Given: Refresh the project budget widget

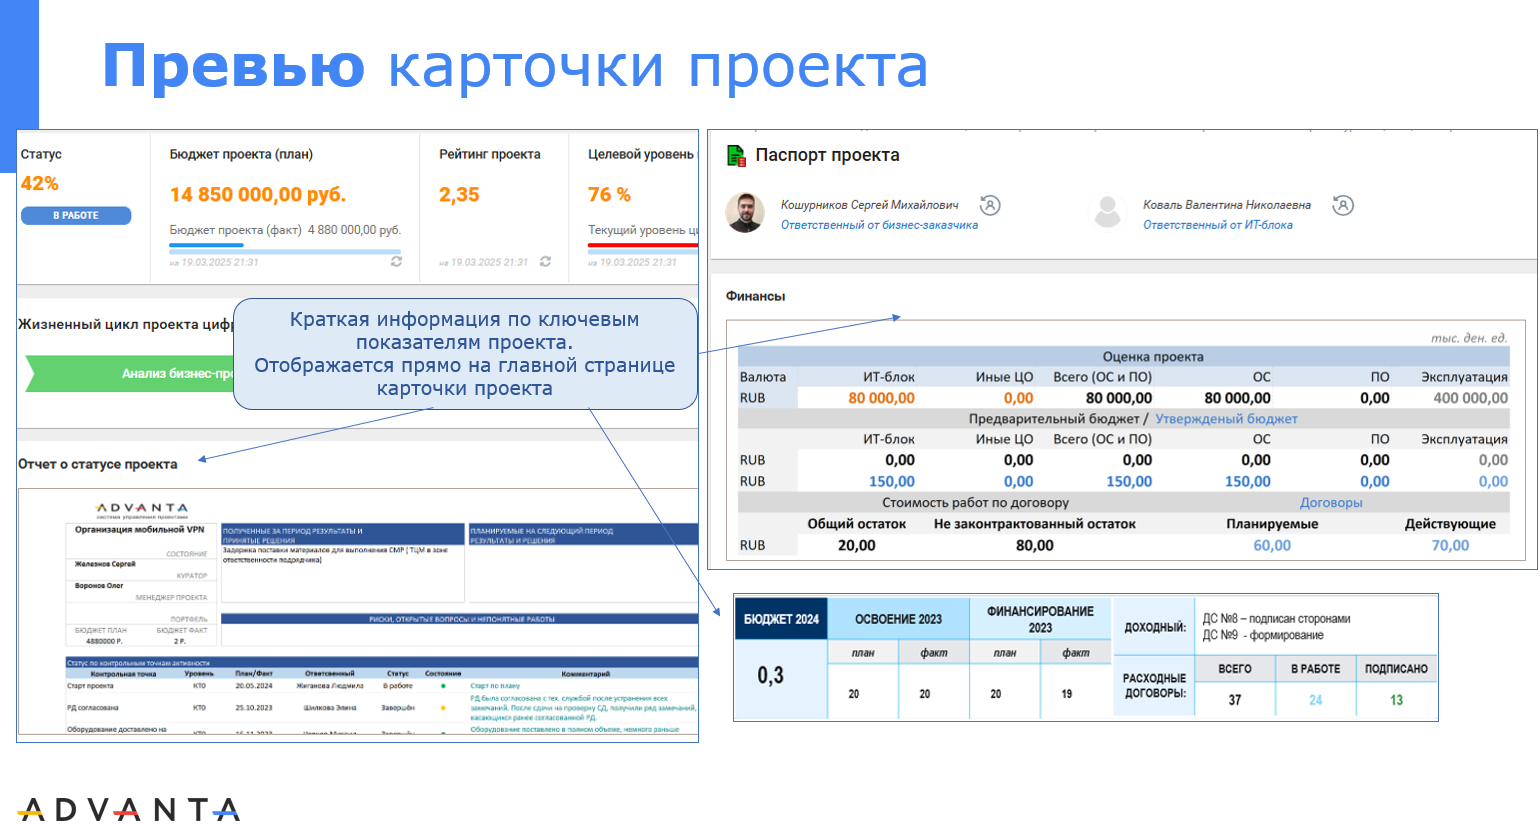Looking at the screenshot, I should click(396, 261).
